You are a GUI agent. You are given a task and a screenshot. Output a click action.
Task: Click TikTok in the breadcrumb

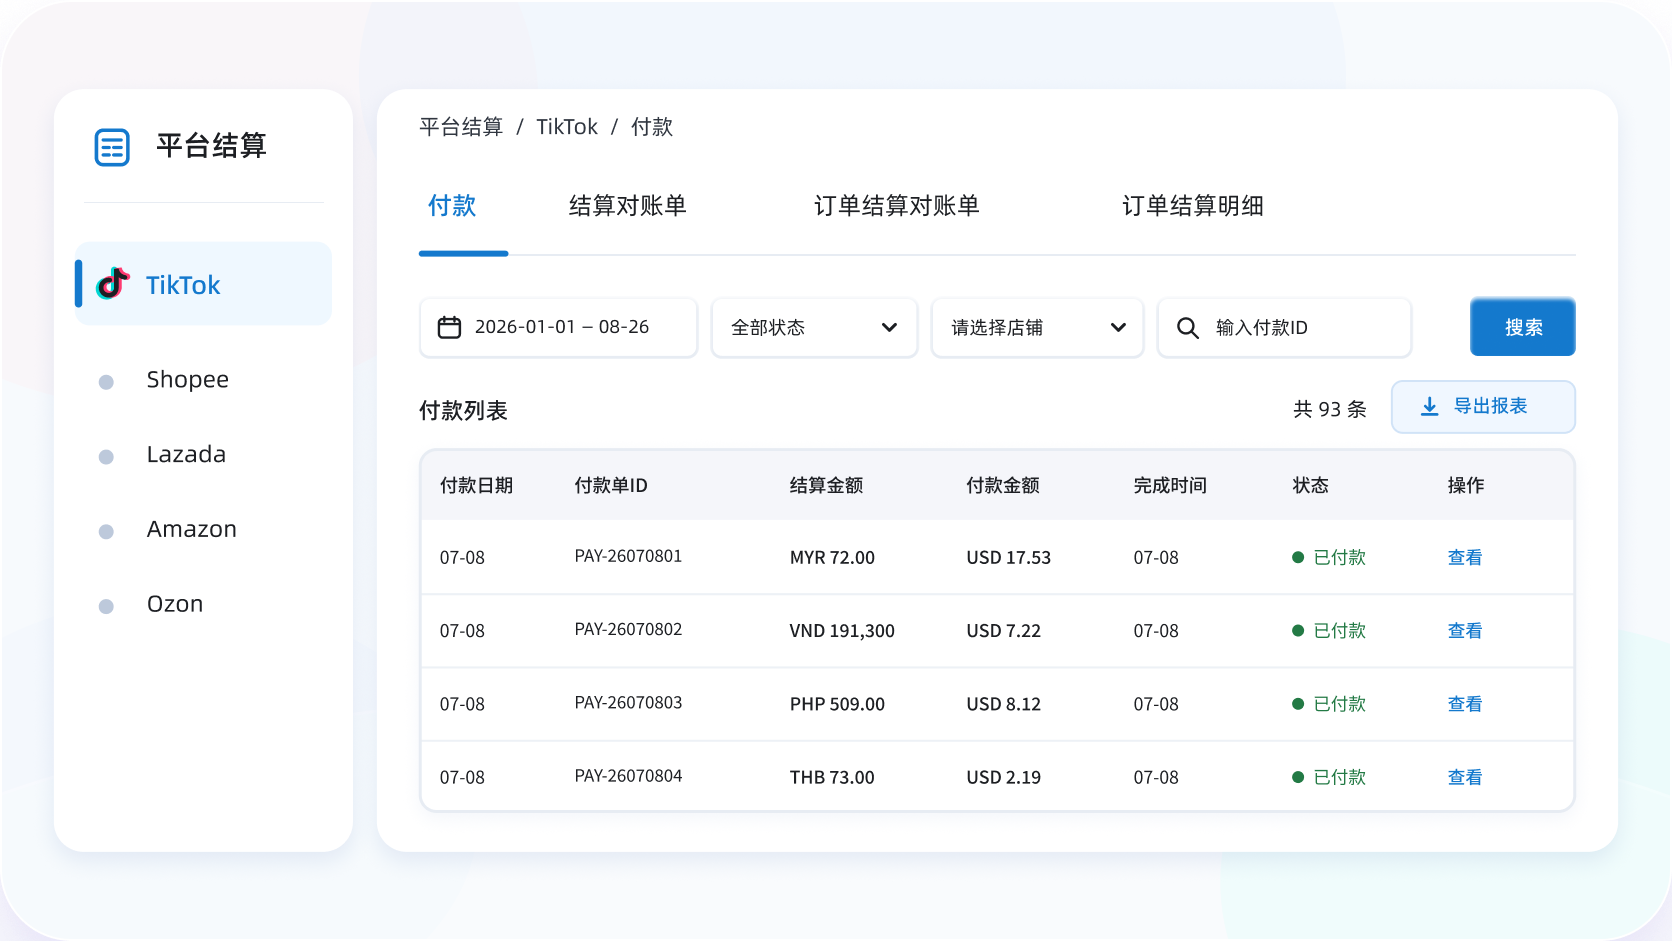(567, 127)
